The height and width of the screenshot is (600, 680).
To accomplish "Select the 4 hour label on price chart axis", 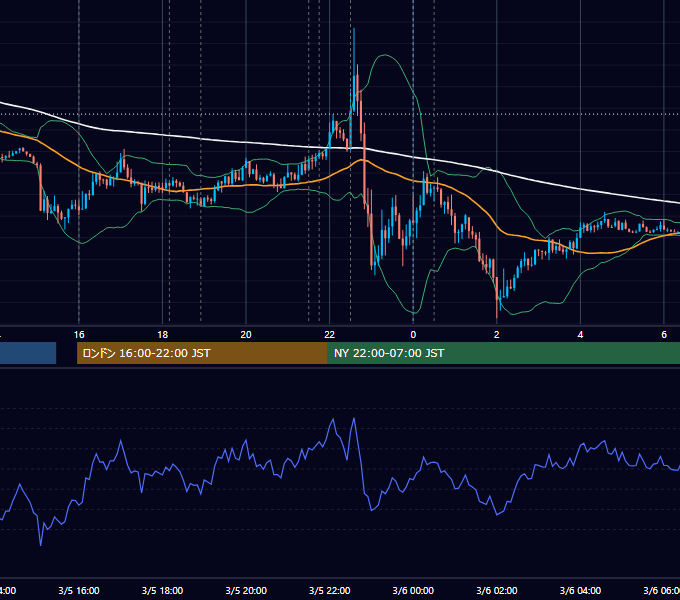I will (x=580, y=335).
